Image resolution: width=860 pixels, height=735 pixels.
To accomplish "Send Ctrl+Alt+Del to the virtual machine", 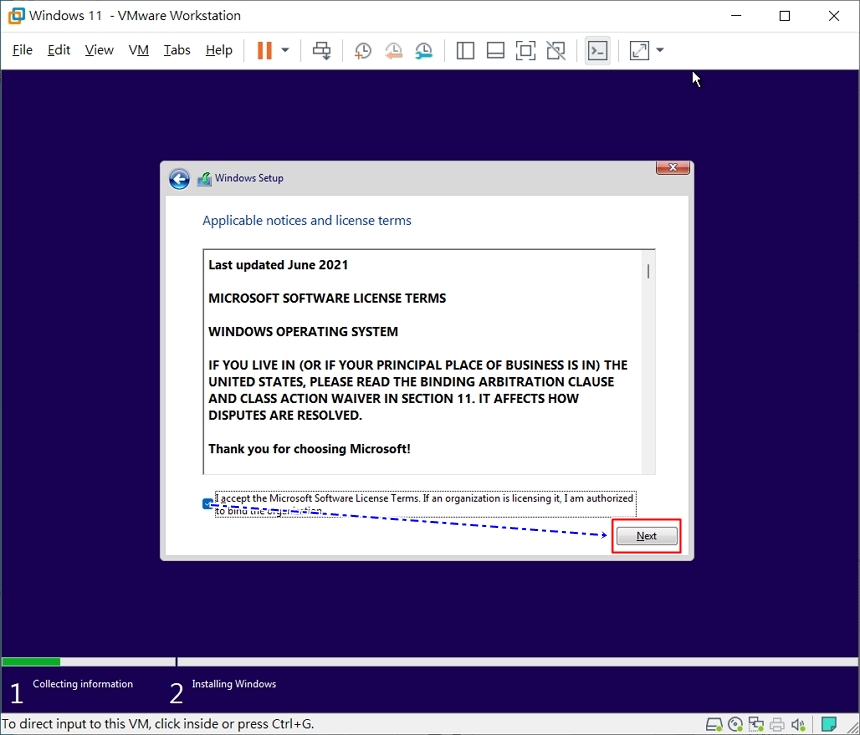I will pos(322,50).
